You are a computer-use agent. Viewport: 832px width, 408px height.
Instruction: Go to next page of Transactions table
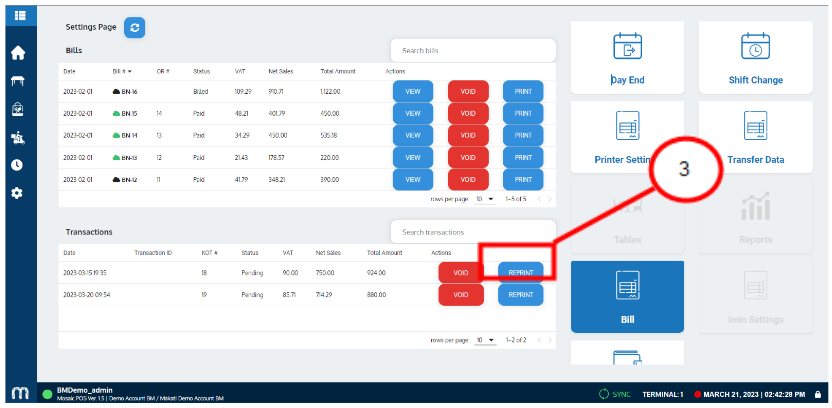(x=550, y=341)
